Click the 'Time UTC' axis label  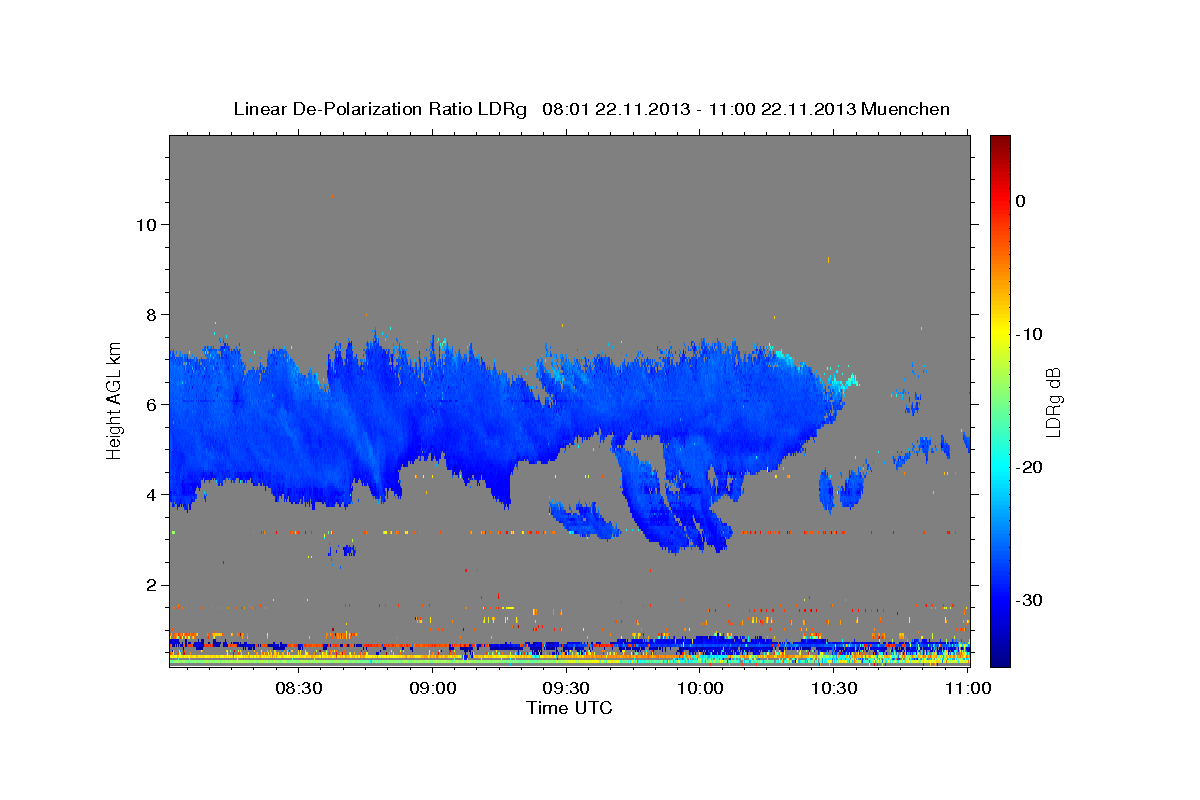569,708
